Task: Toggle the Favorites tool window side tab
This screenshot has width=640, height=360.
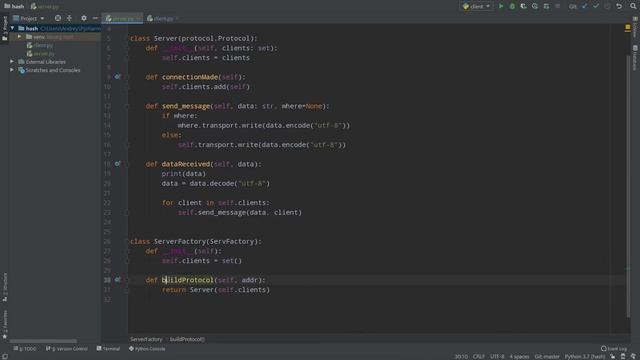Action: [5, 324]
